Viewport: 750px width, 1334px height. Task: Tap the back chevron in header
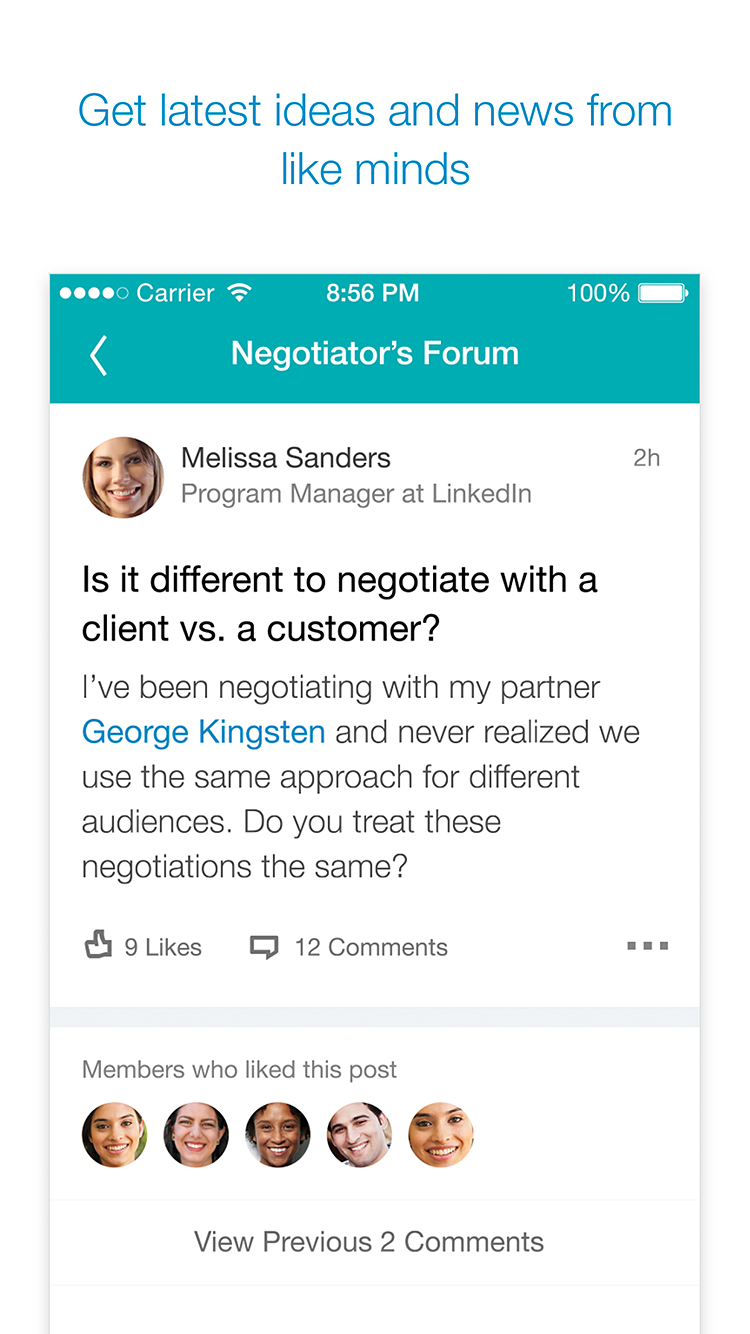pos(98,355)
